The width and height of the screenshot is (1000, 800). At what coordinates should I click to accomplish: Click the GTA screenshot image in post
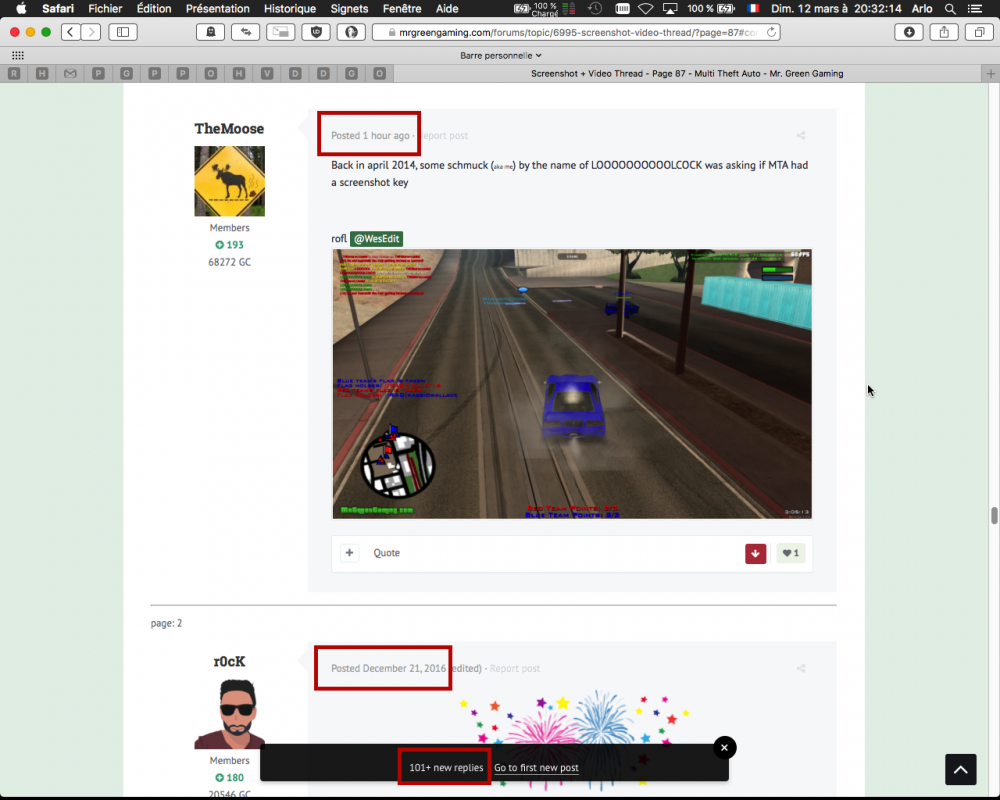pyautogui.click(x=572, y=384)
